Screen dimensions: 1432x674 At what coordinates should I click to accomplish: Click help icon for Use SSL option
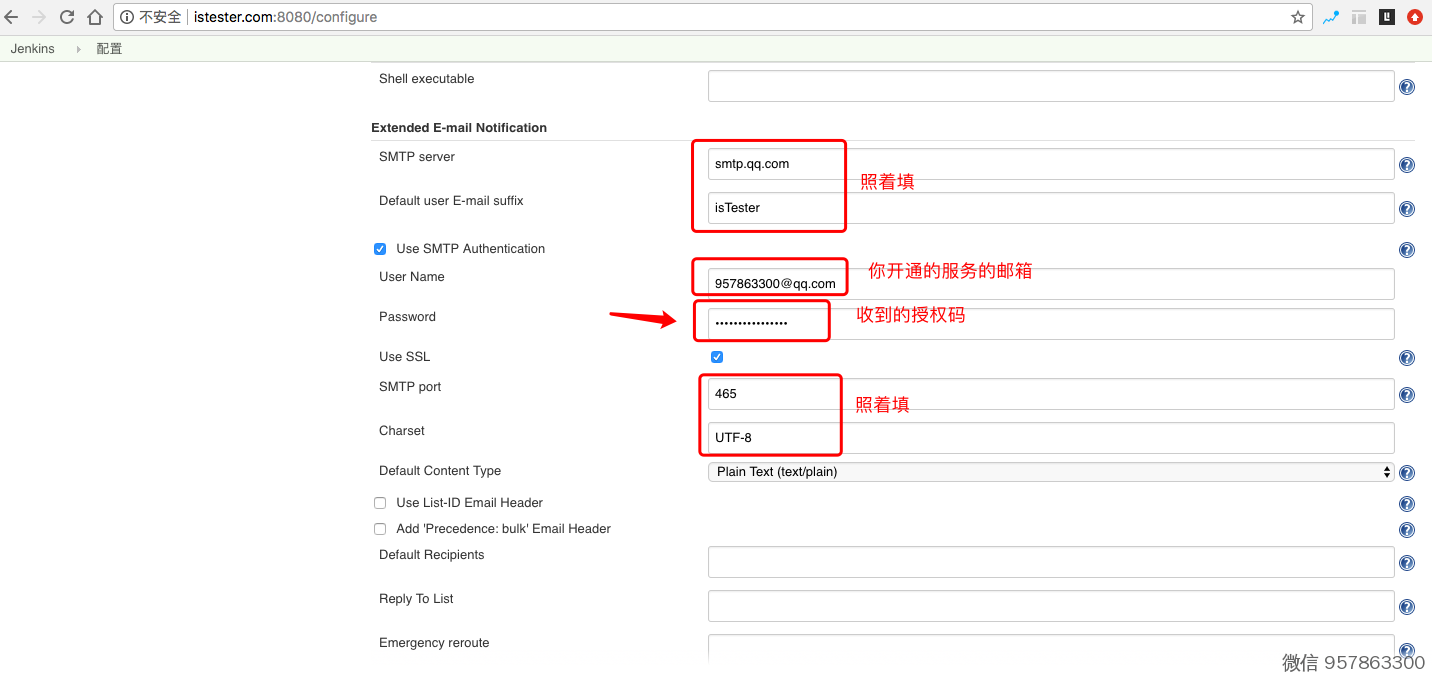(1407, 358)
